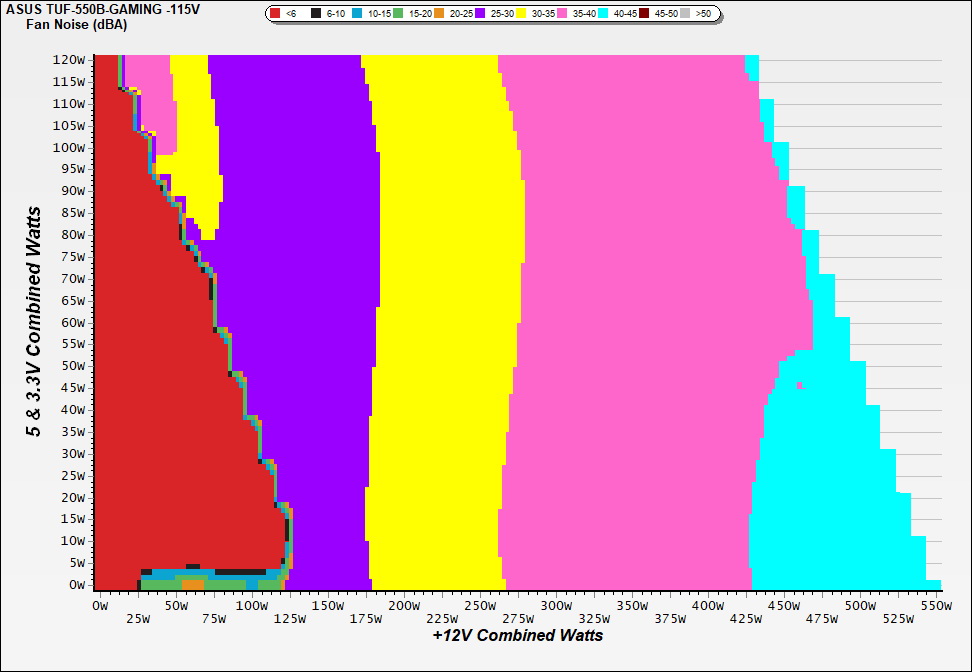Screen dimensions: 972x672
Task: Click the 550W label on horizontal axis
Action: tap(934, 606)
